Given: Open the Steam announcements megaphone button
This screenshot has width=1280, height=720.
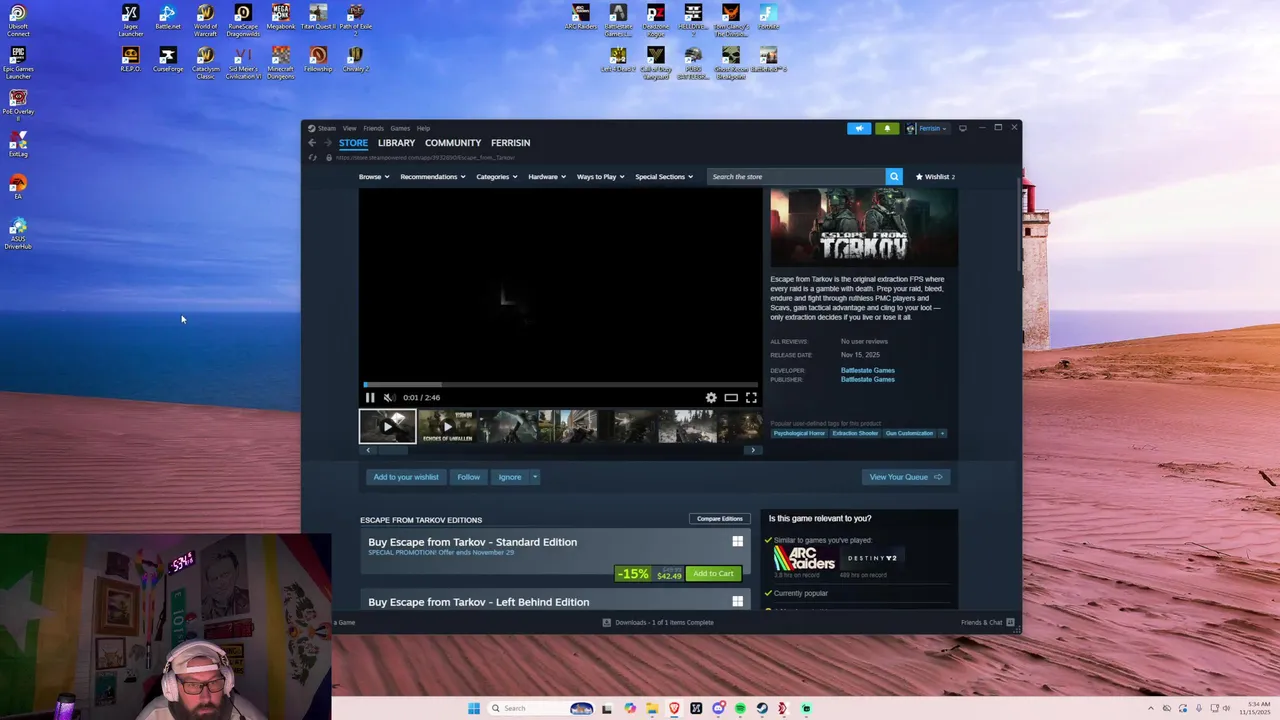Looking at the screenshot, I should (859, 128).
